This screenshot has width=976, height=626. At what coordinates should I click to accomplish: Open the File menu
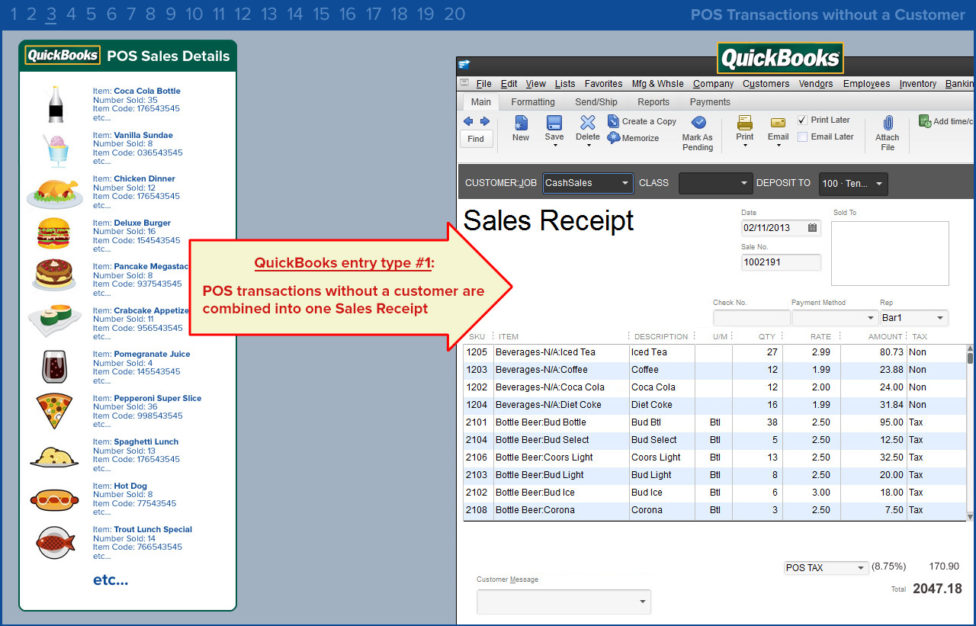click(x=484, y=83)
